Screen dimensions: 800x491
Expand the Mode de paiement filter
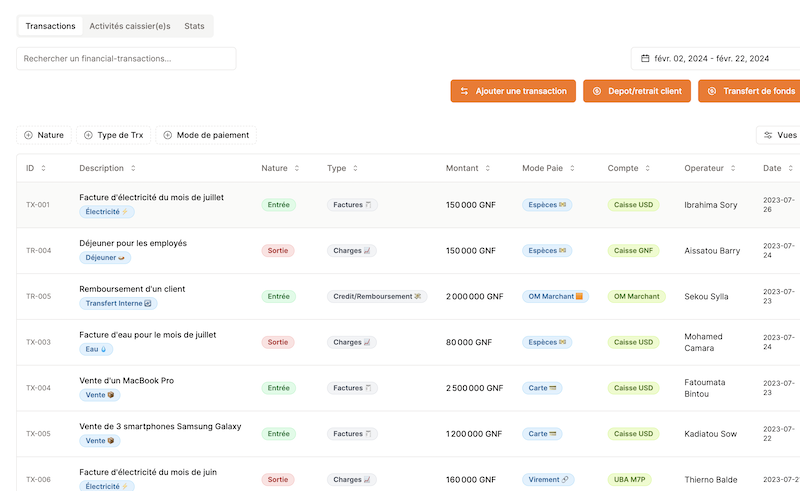[206, 135]
